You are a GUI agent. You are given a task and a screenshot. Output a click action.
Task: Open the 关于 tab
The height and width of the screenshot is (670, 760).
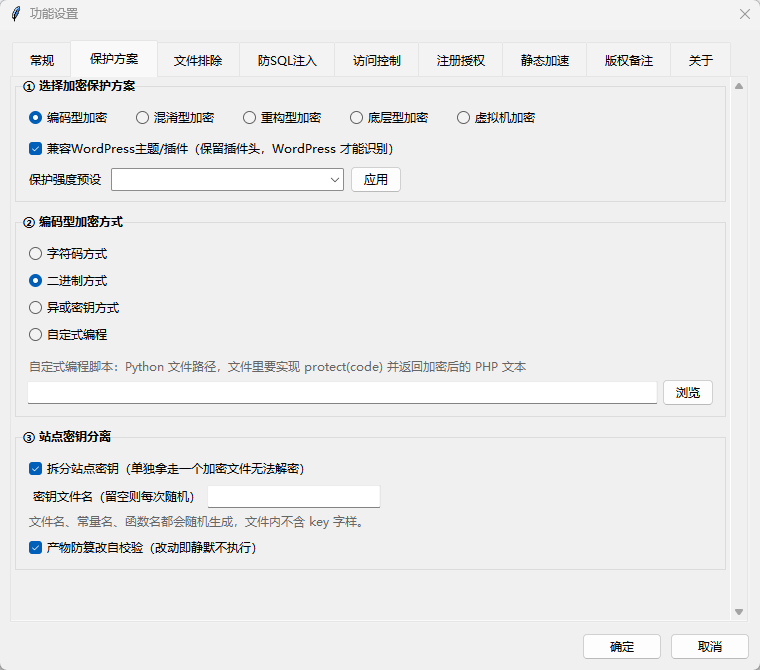(700, 61)
